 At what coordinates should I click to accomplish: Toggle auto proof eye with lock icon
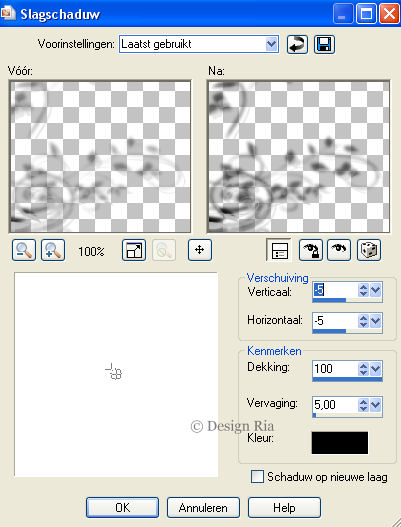click(311, 250)
